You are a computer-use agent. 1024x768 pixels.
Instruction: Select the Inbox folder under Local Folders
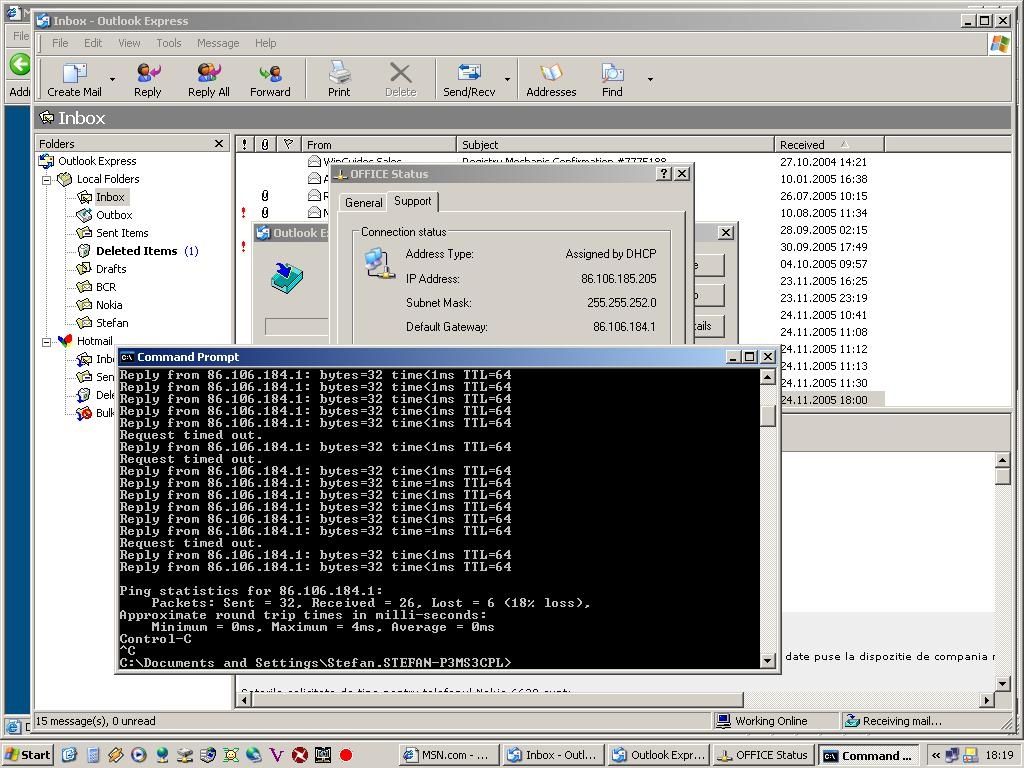(x=110, y=197)
